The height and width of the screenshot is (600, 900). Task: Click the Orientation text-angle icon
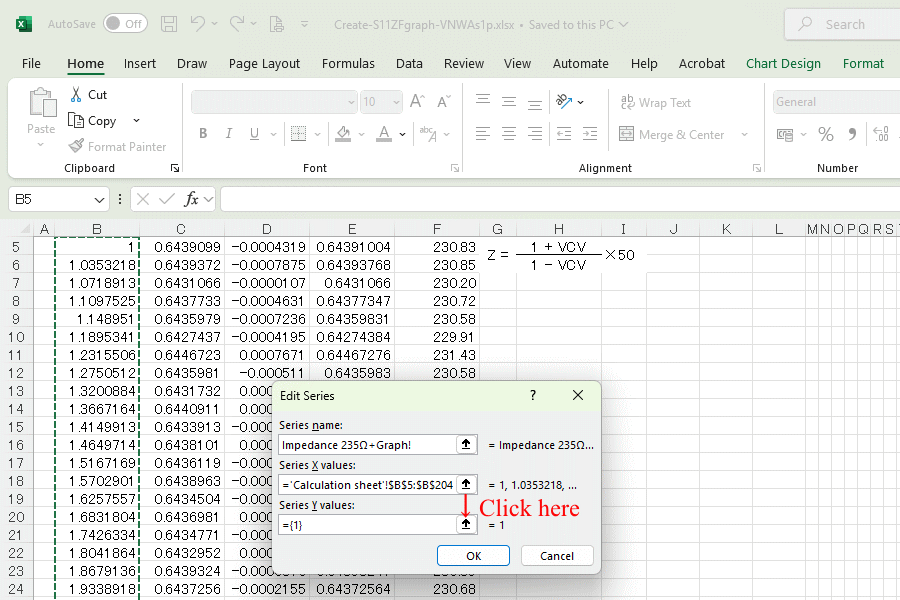pos(564,102)
